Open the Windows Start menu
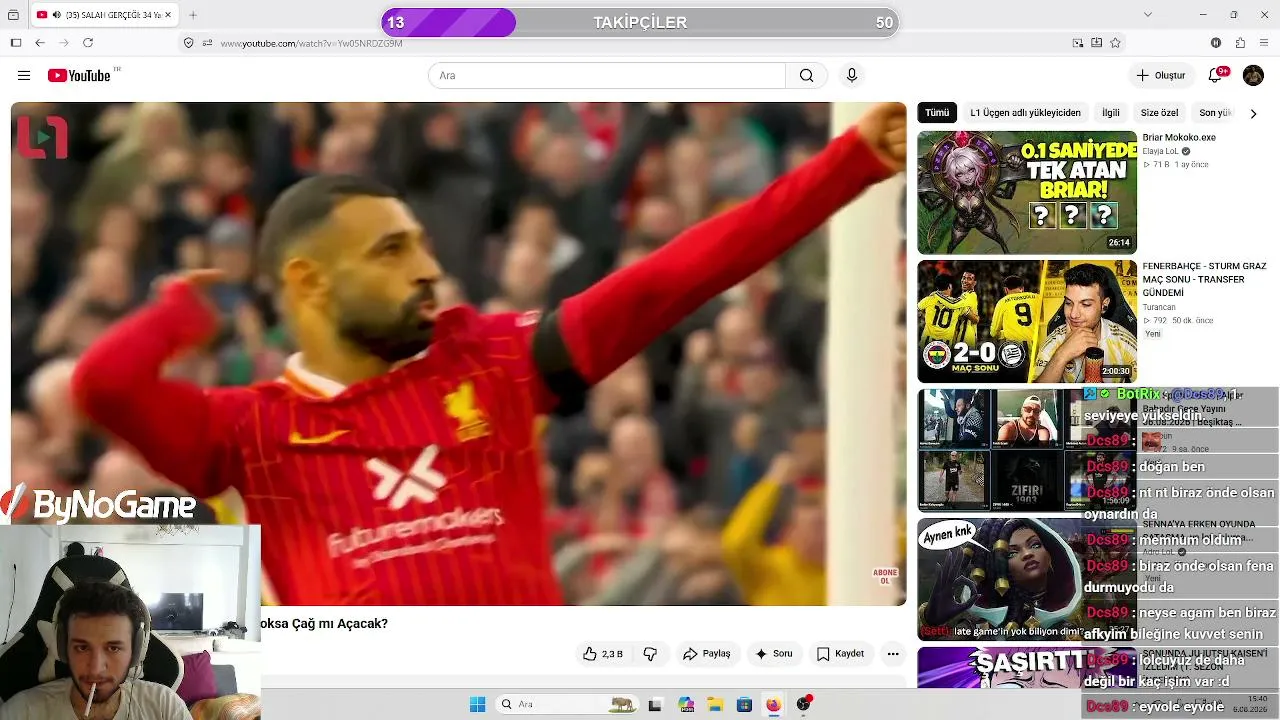Viewport: 1280px width, 720px height. 478,705
